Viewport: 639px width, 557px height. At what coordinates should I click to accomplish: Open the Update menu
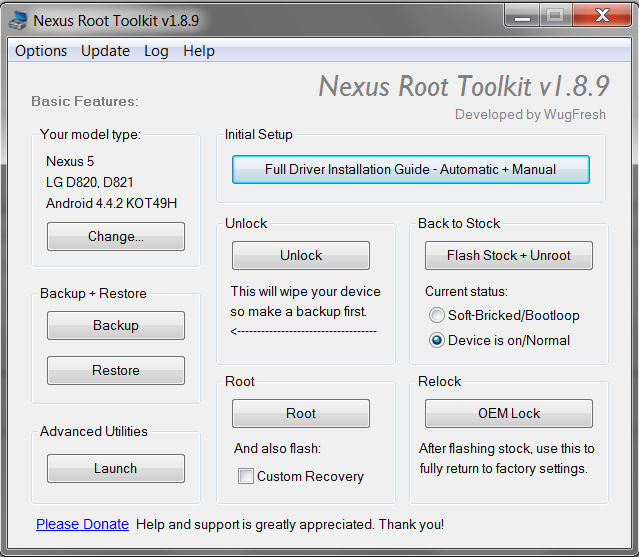[105, 51]
